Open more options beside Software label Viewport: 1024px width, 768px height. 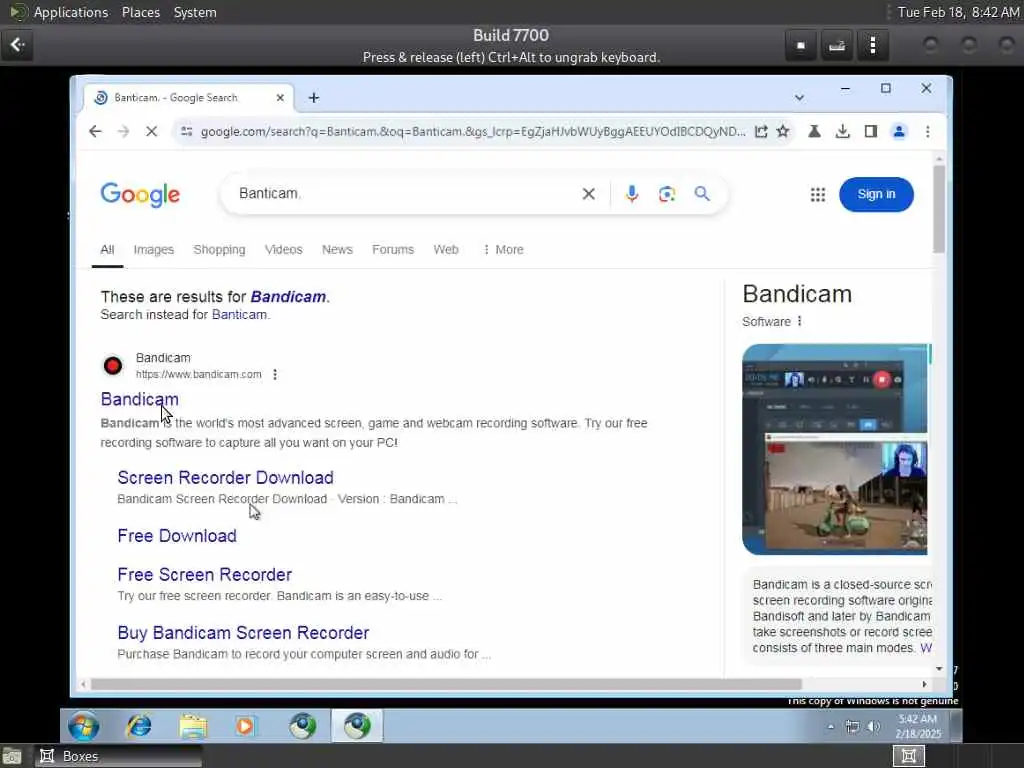[799, 321]
